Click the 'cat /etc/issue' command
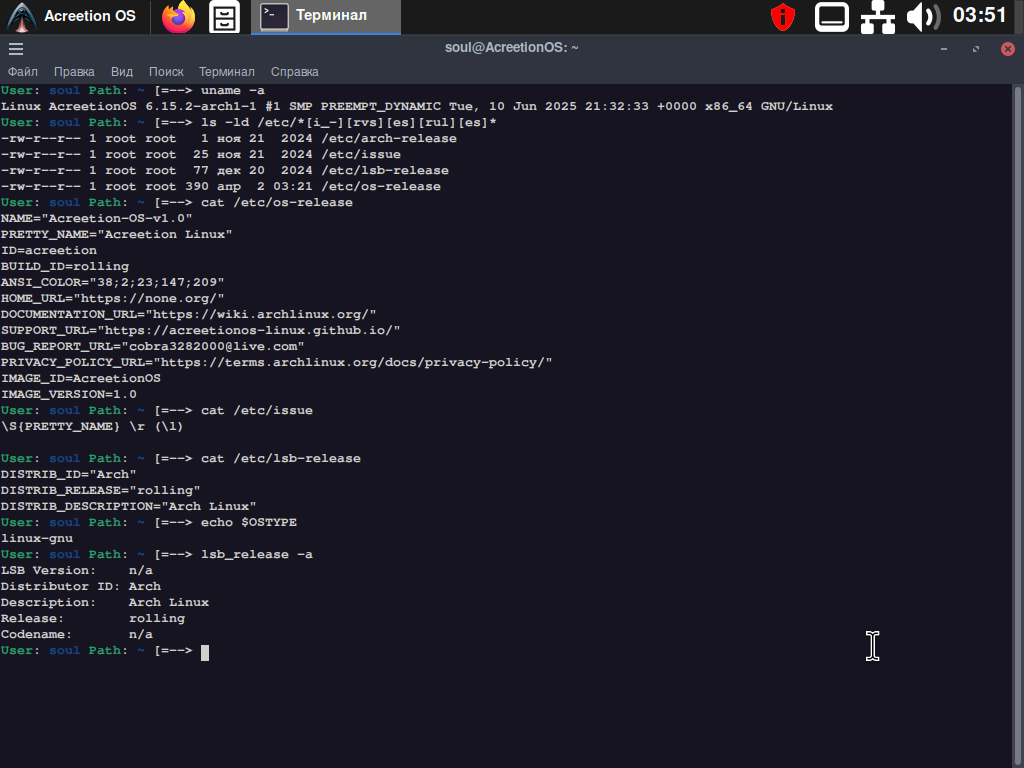 (257, 411)
